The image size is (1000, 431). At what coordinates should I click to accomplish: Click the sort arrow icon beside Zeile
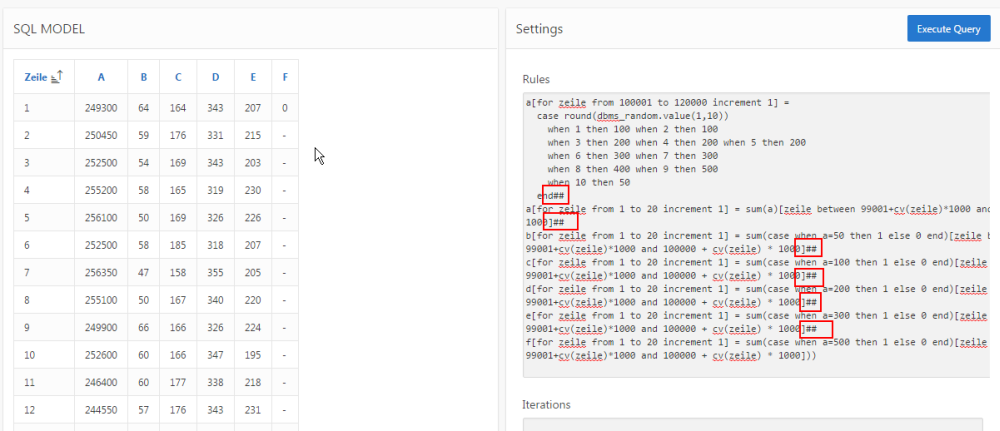pos(57,77)
